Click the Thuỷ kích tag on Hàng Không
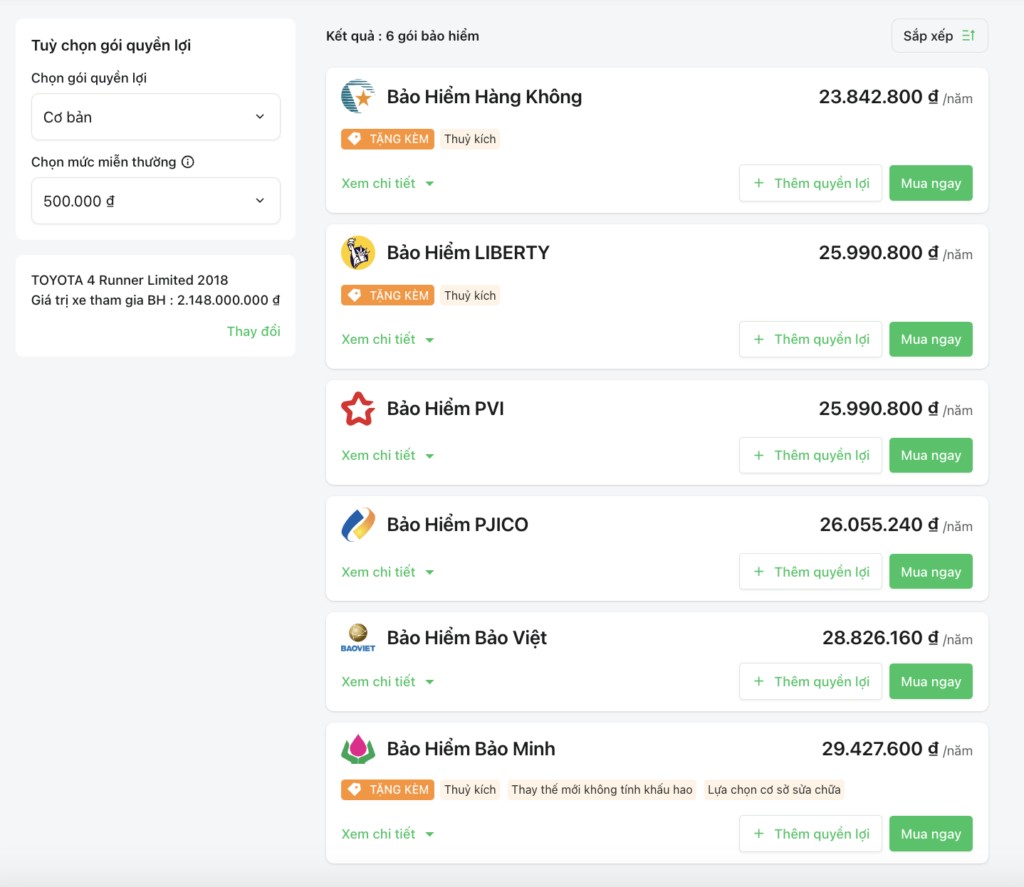The width and height of the screenshot is (1024, 887). click(x=470, y=139)
